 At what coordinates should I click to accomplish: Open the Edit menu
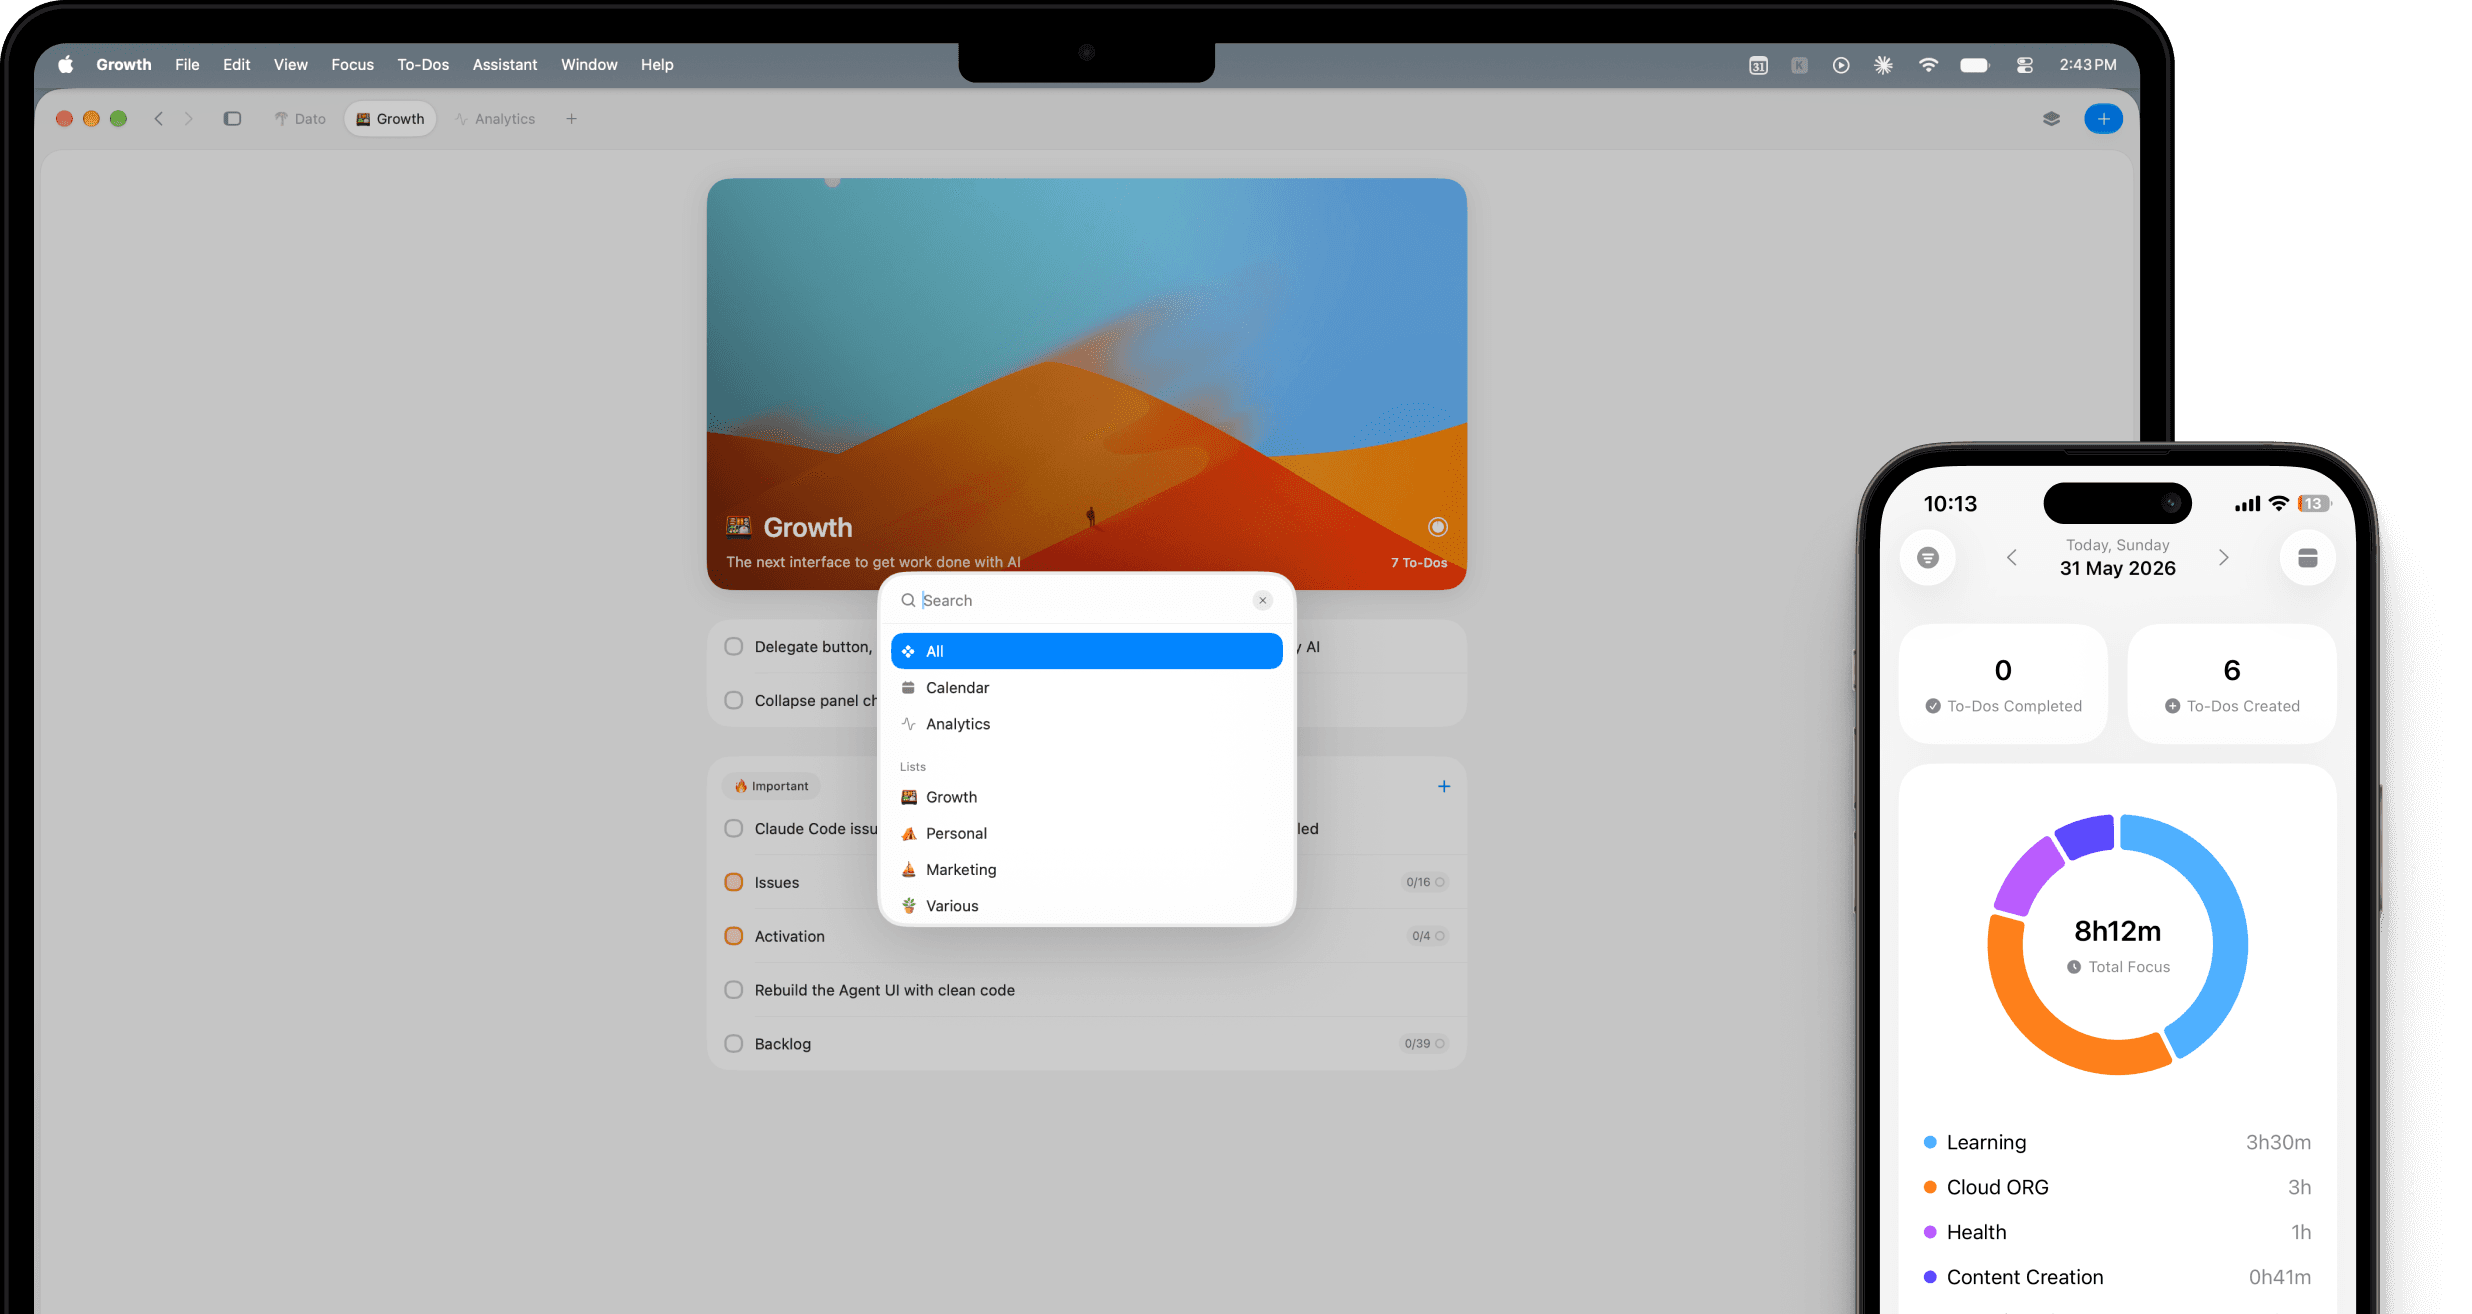[236, 64]
